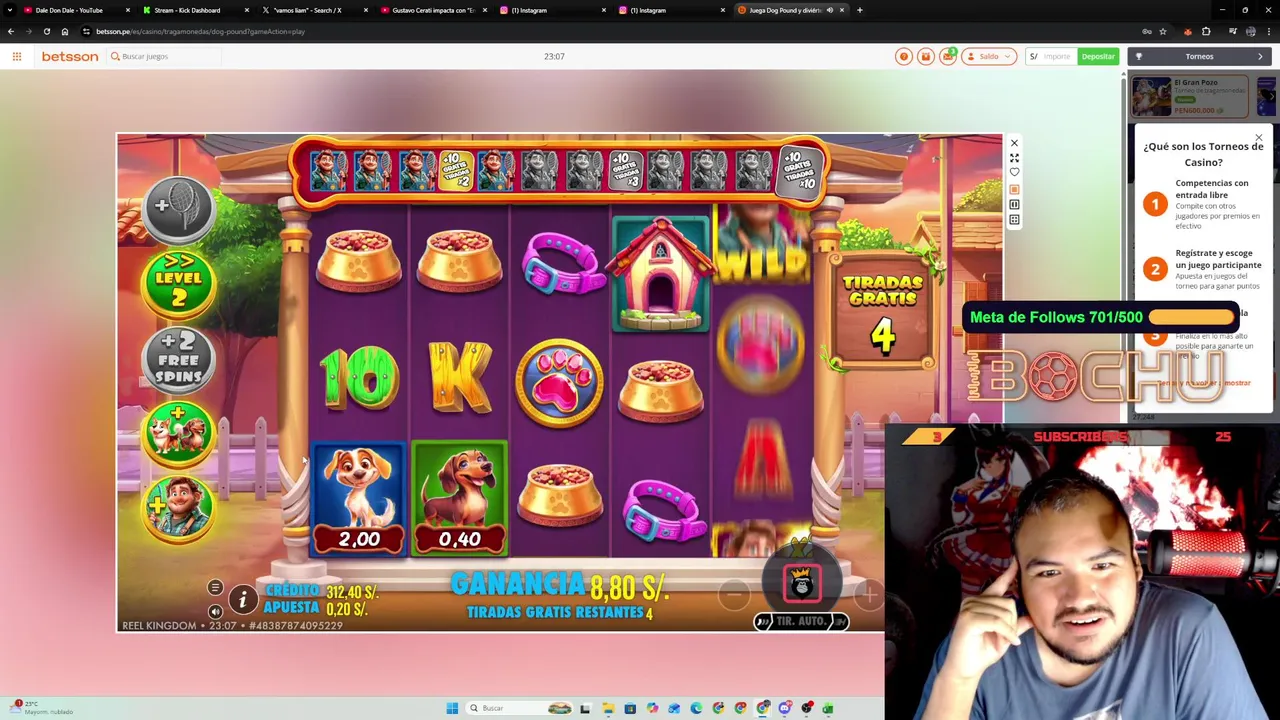Open the gift promotions icon in header
1280x720 pixels.
pos(926,56)
